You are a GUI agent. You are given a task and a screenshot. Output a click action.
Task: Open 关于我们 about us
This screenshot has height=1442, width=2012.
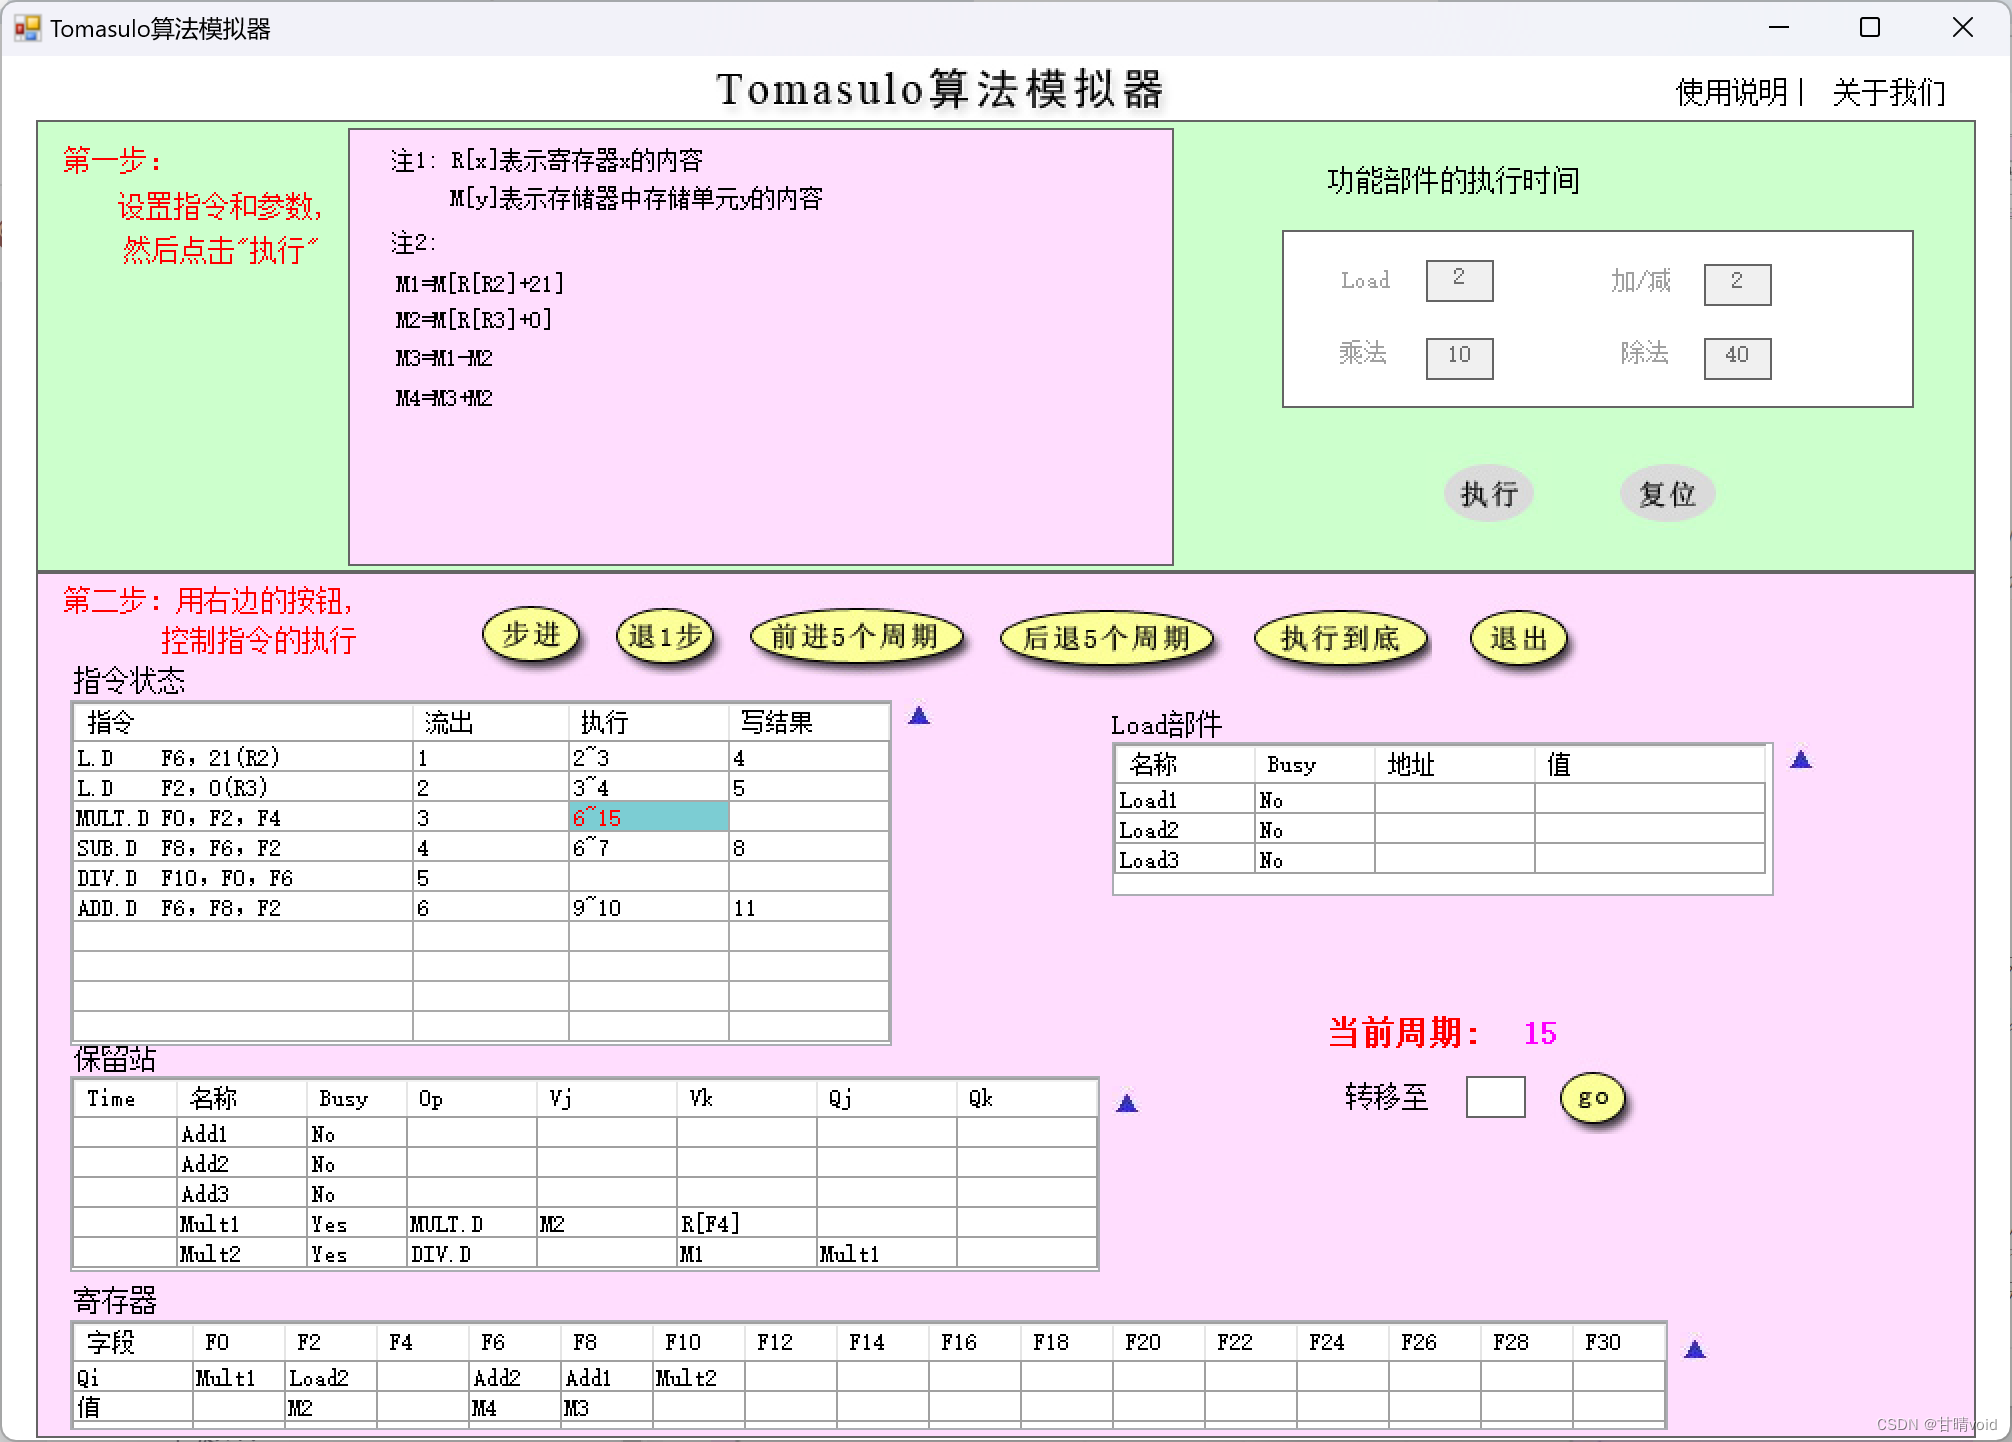pyautogui.click(x=1889, y=92)
